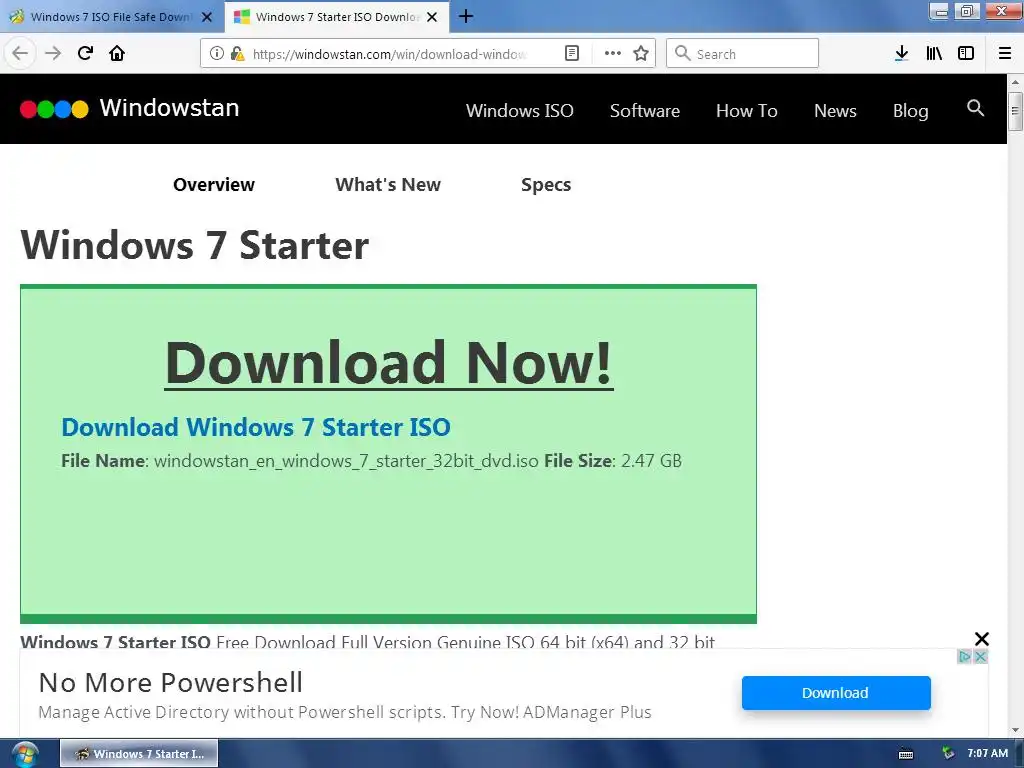Image resolution: width=1024 pixels, height=768 pixels.
Task: Click the Windowstan site search magnifier
Action: (x=975, y=108)
